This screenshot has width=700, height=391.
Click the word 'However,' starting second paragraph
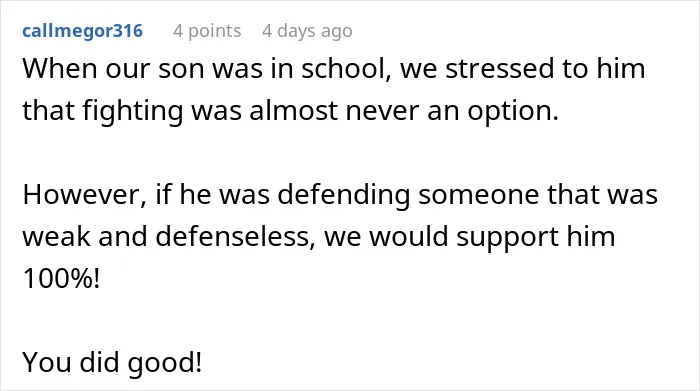click(85, 195)
